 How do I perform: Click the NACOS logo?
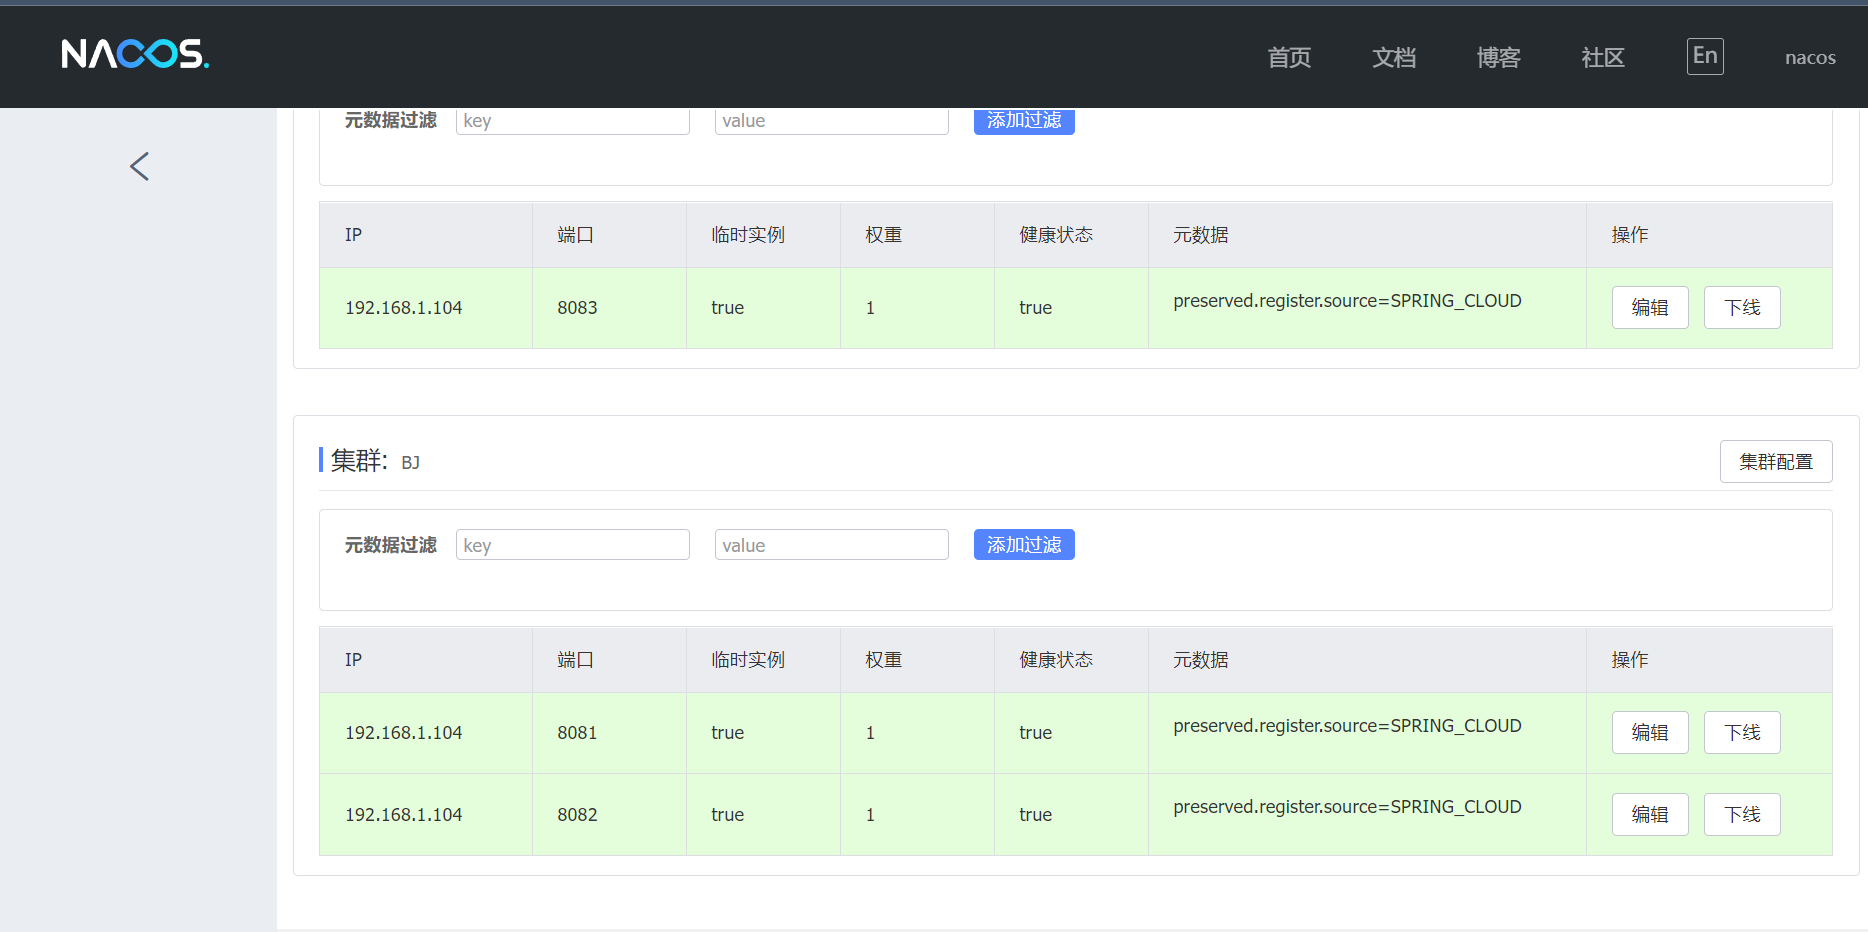pyautogui.click(x=135, y=54)
